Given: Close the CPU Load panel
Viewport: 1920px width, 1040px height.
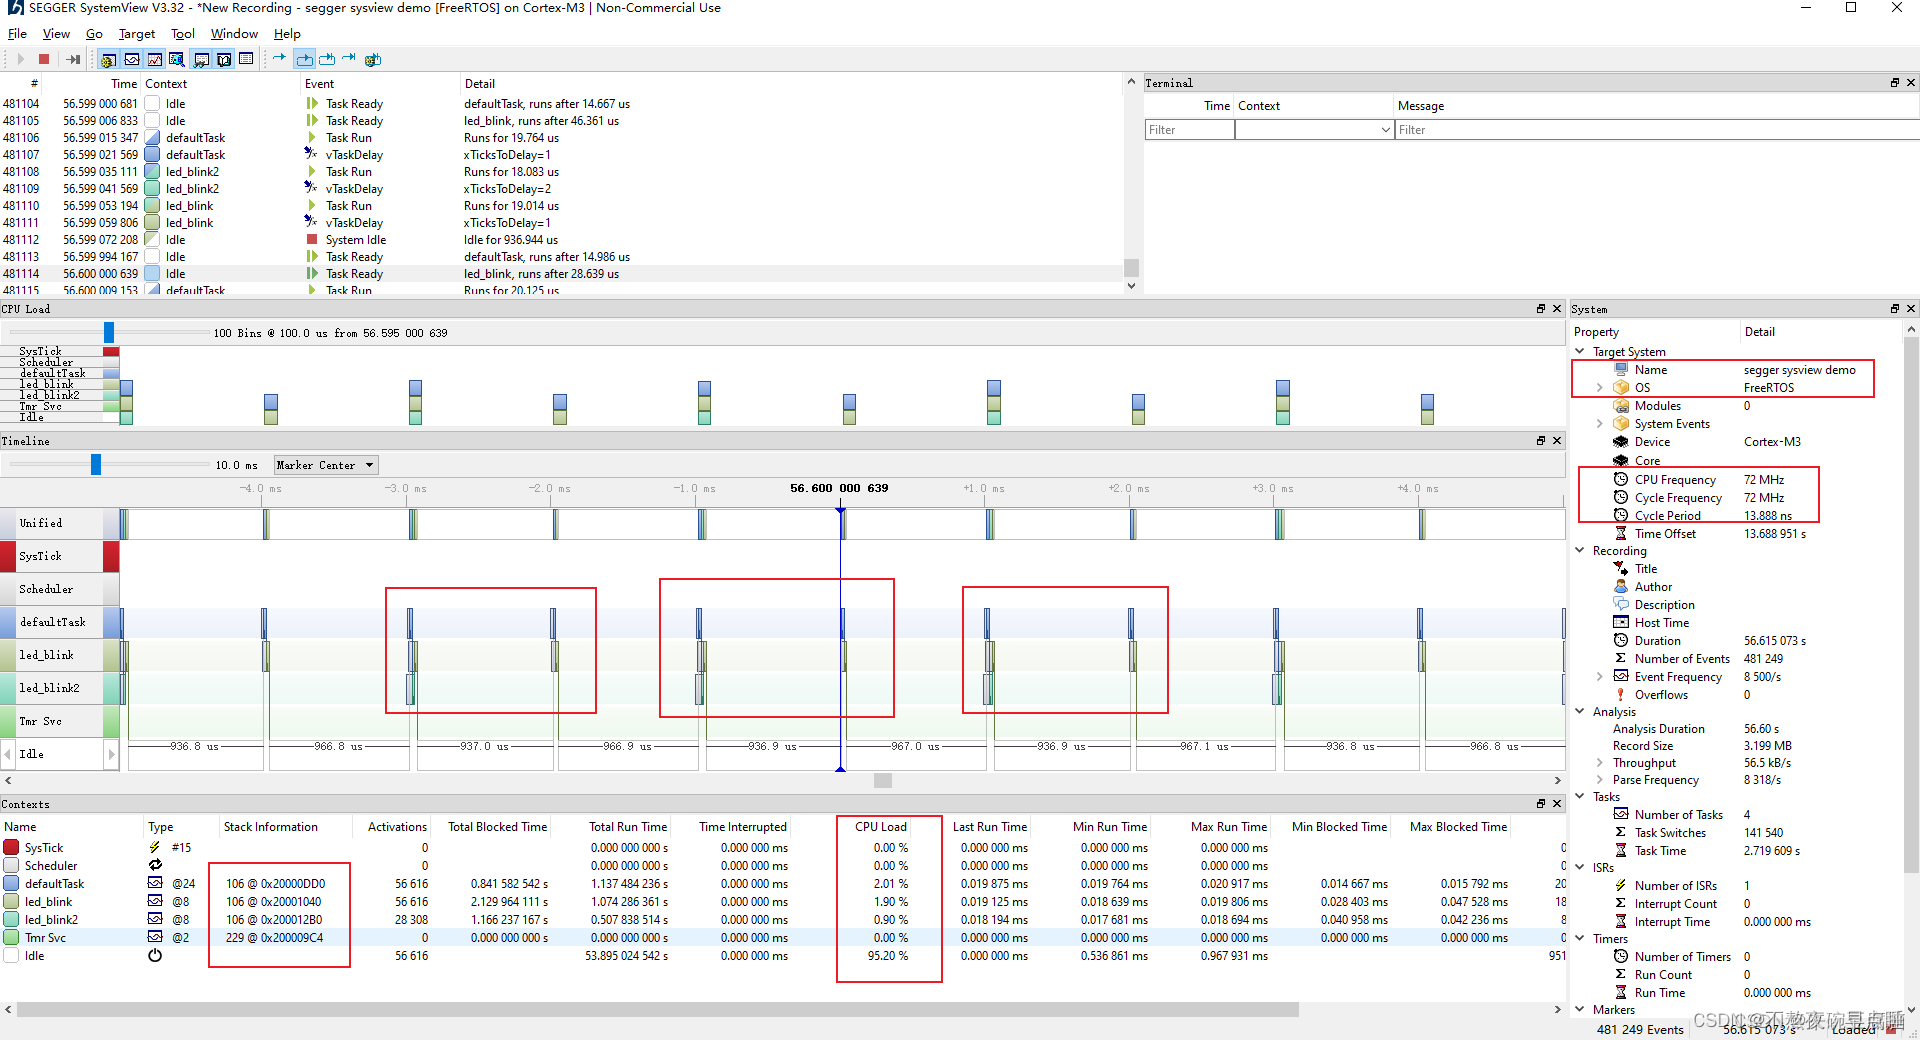Looking at the screenshot, I should [x=1557, y=309].
